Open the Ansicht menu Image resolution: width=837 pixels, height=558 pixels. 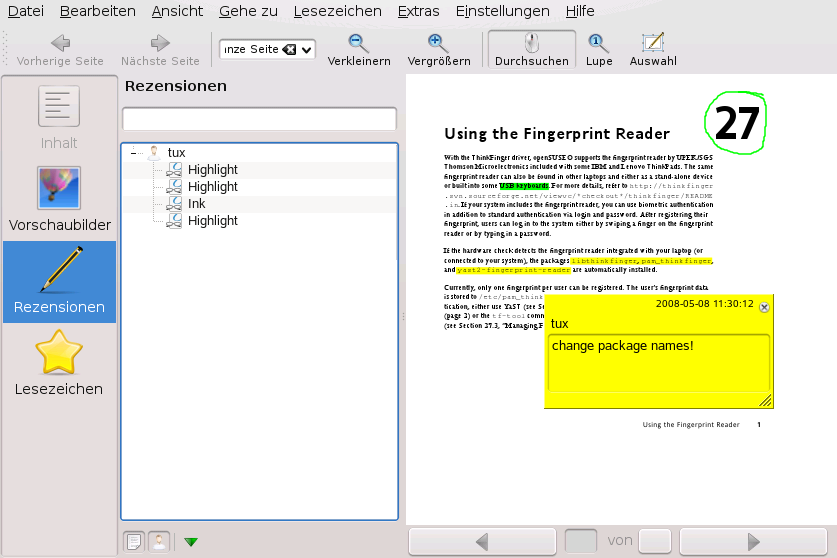(x=177, y=11)
